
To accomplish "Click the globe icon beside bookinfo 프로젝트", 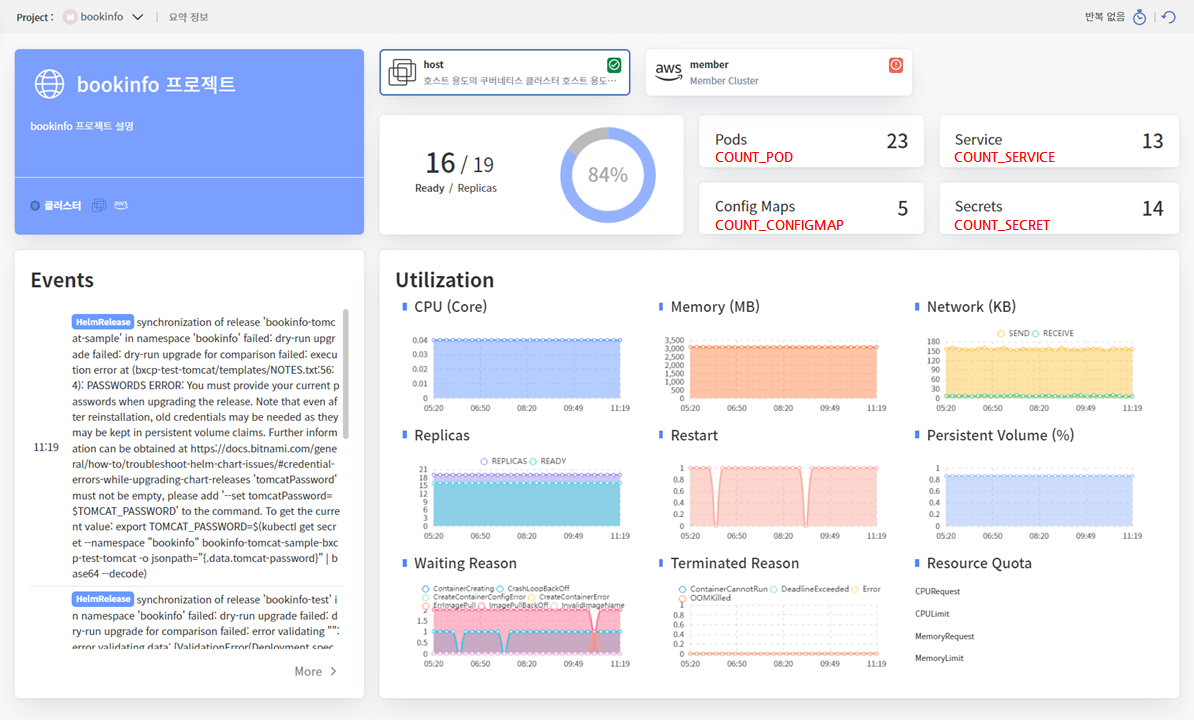I will [x=49, y=84].
